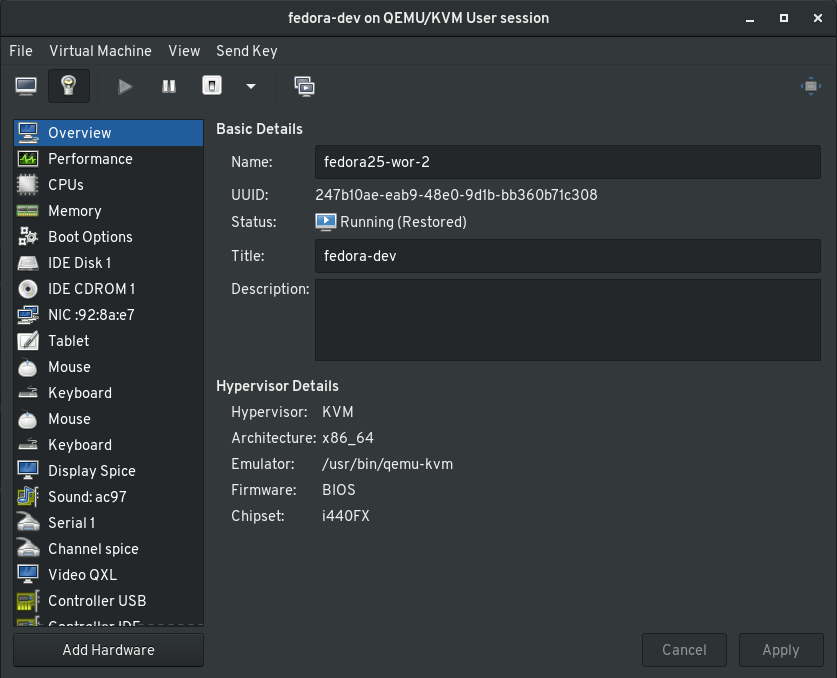Select Serial 1 entry
The width and height of the screenshot is (837, 678).
point(108,523)
